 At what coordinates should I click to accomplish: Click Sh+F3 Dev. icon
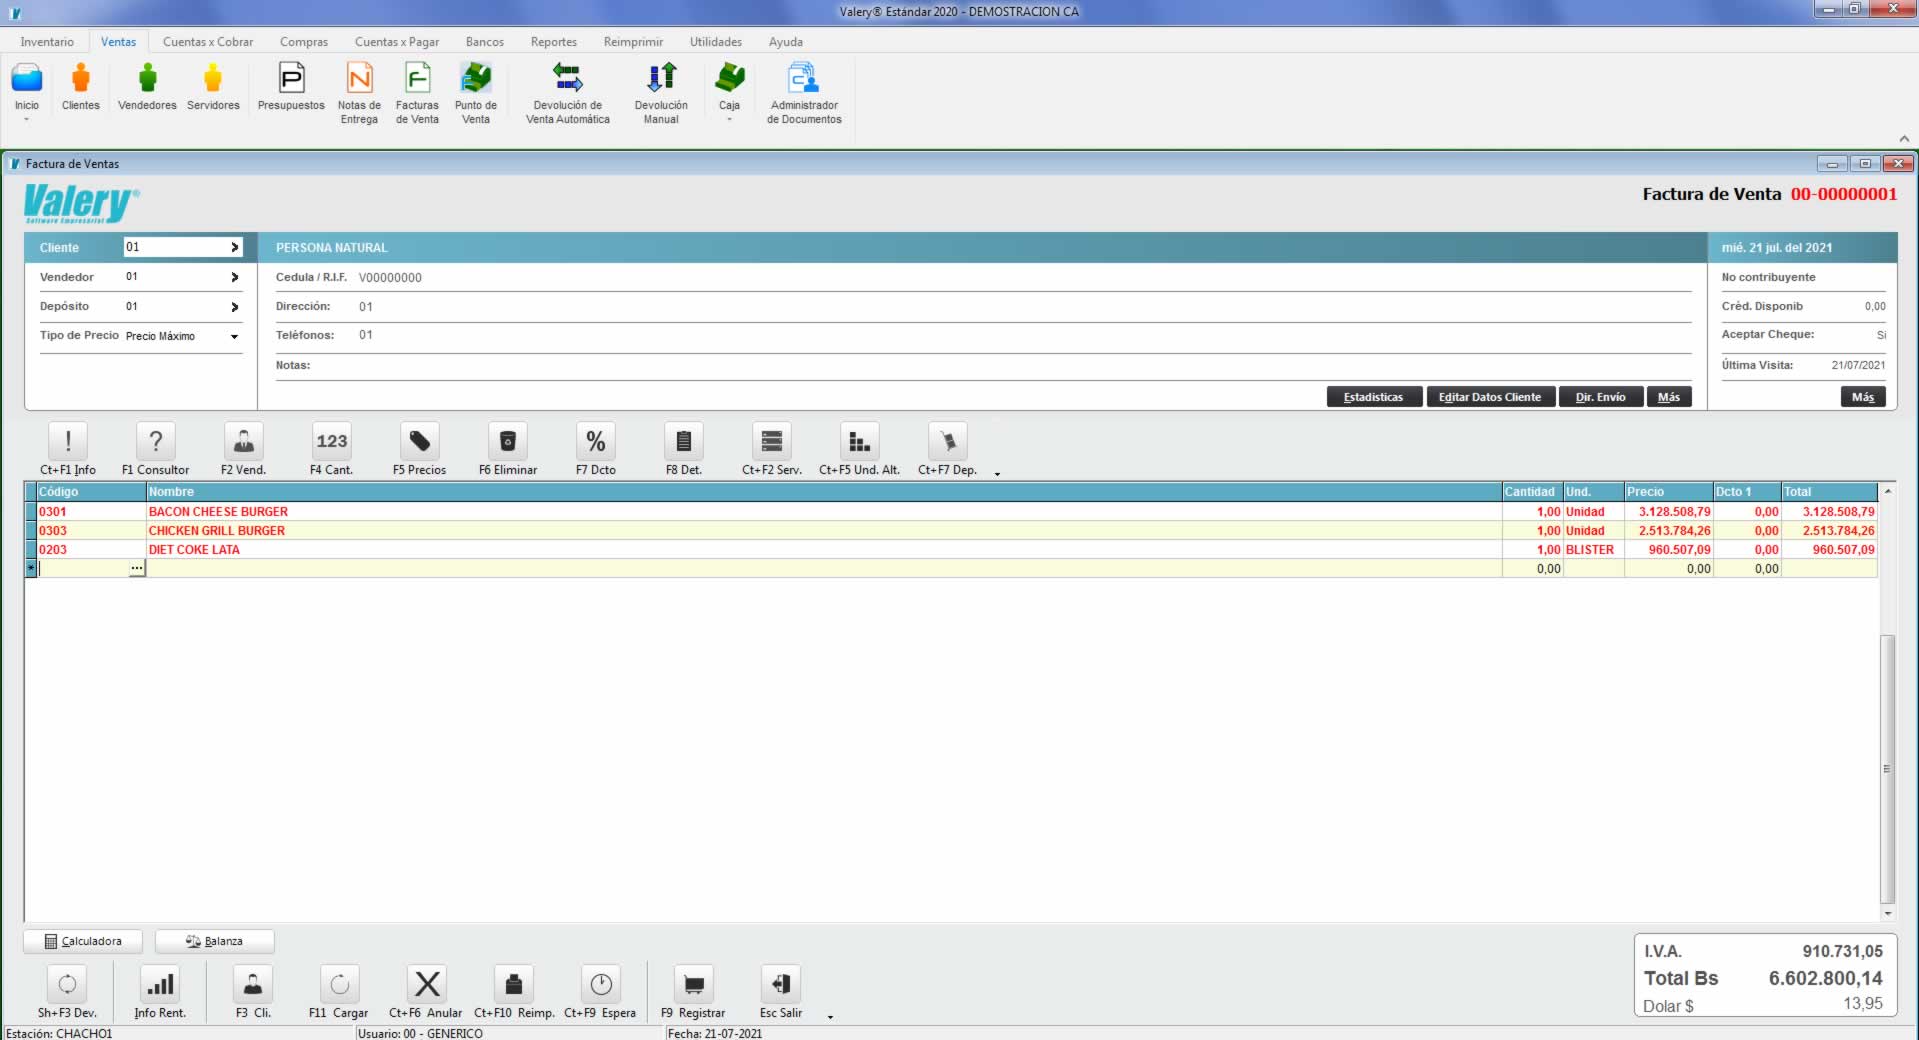tap(67, 984)
